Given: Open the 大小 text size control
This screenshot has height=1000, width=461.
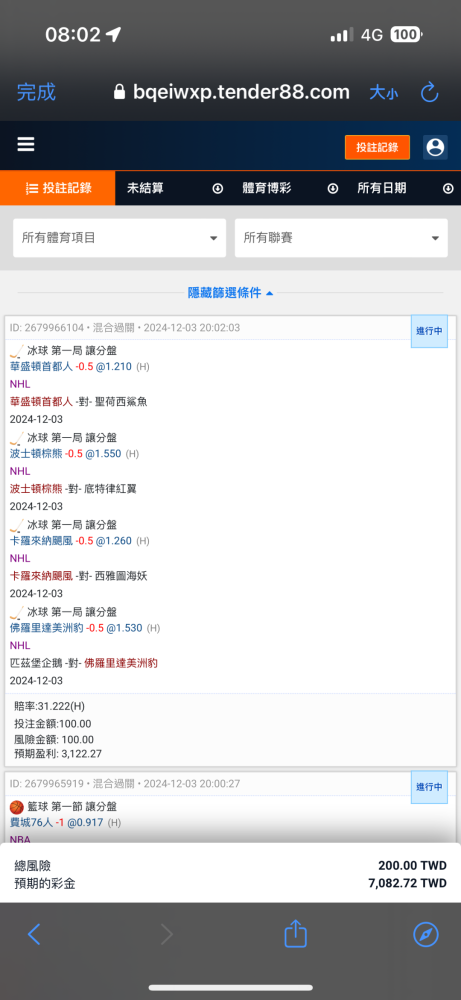Looking at the screenshot, I should pos(384,93).
